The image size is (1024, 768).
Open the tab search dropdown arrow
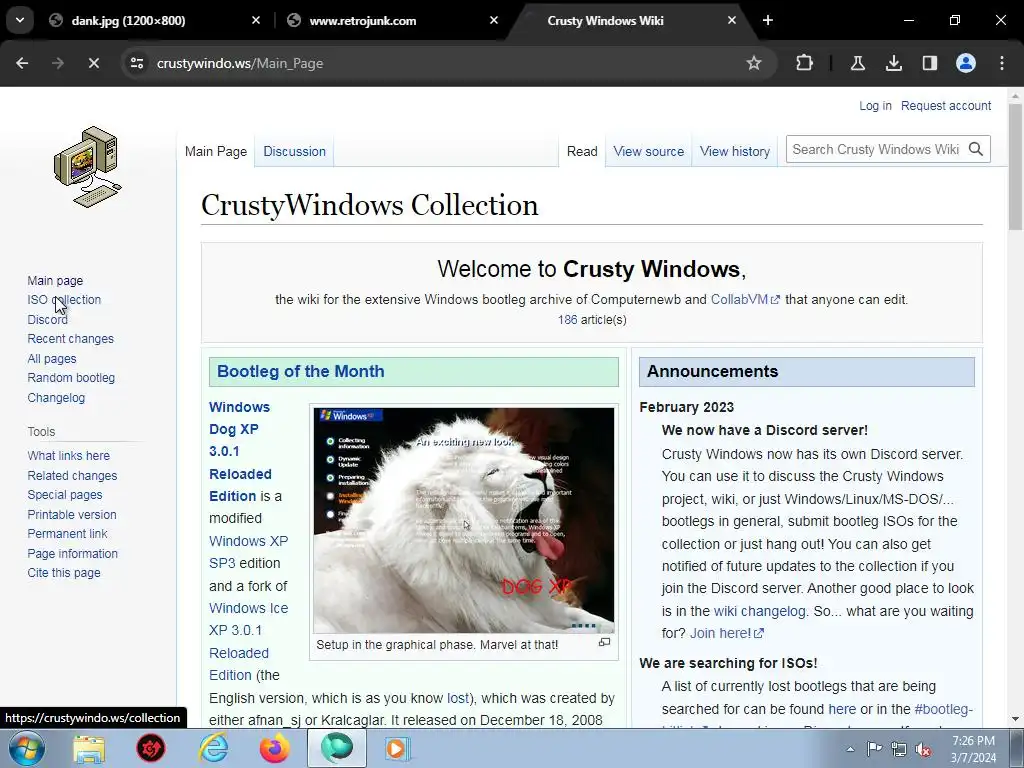coord(20,20)
